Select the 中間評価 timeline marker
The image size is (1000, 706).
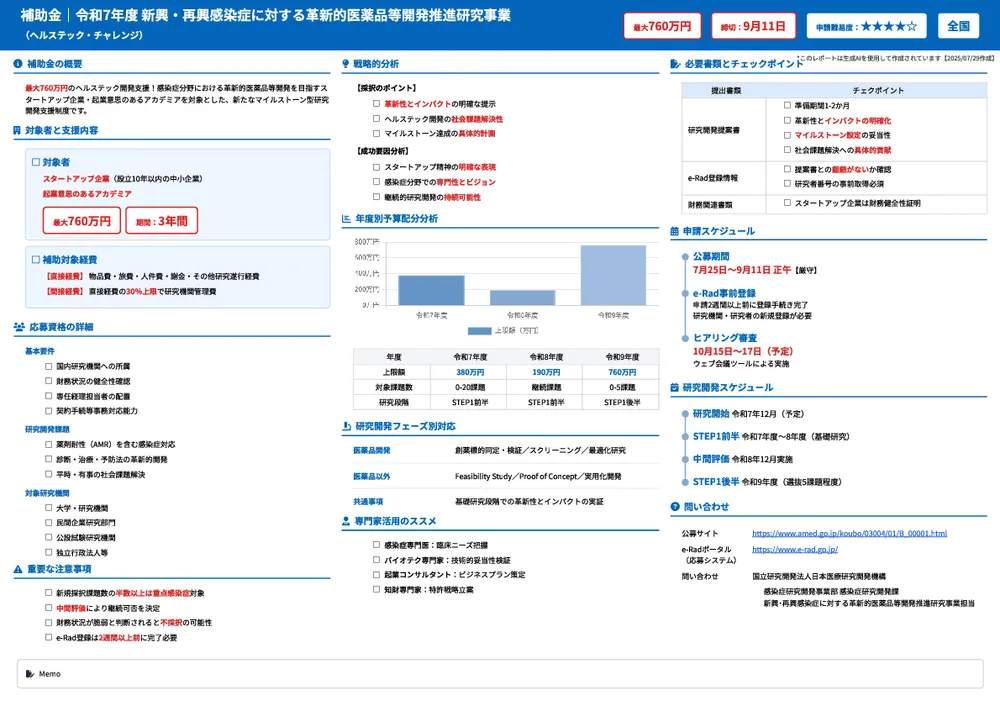click(685, 459)
